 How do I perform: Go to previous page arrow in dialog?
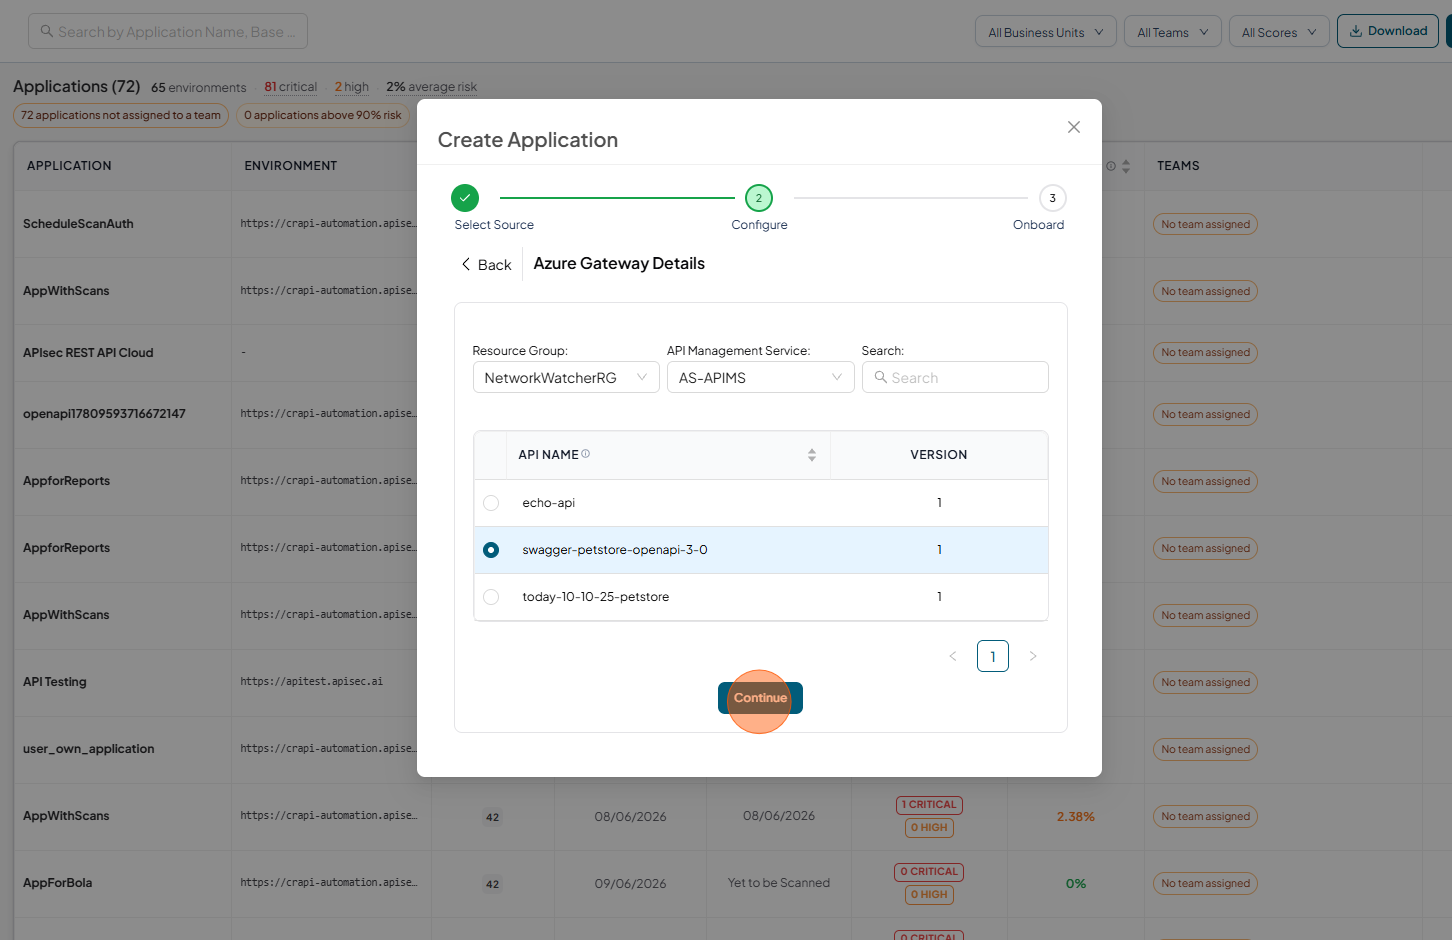pos(953,656)
